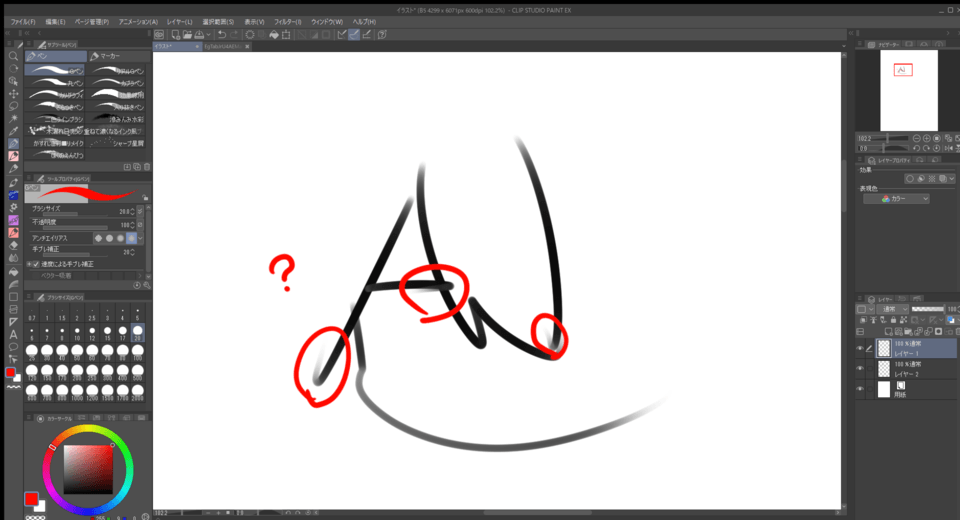The image size is (960, 520).
Task: Open the blend mode 通常 dropdown
Action: pyautogui.click(x=893, y=309)
